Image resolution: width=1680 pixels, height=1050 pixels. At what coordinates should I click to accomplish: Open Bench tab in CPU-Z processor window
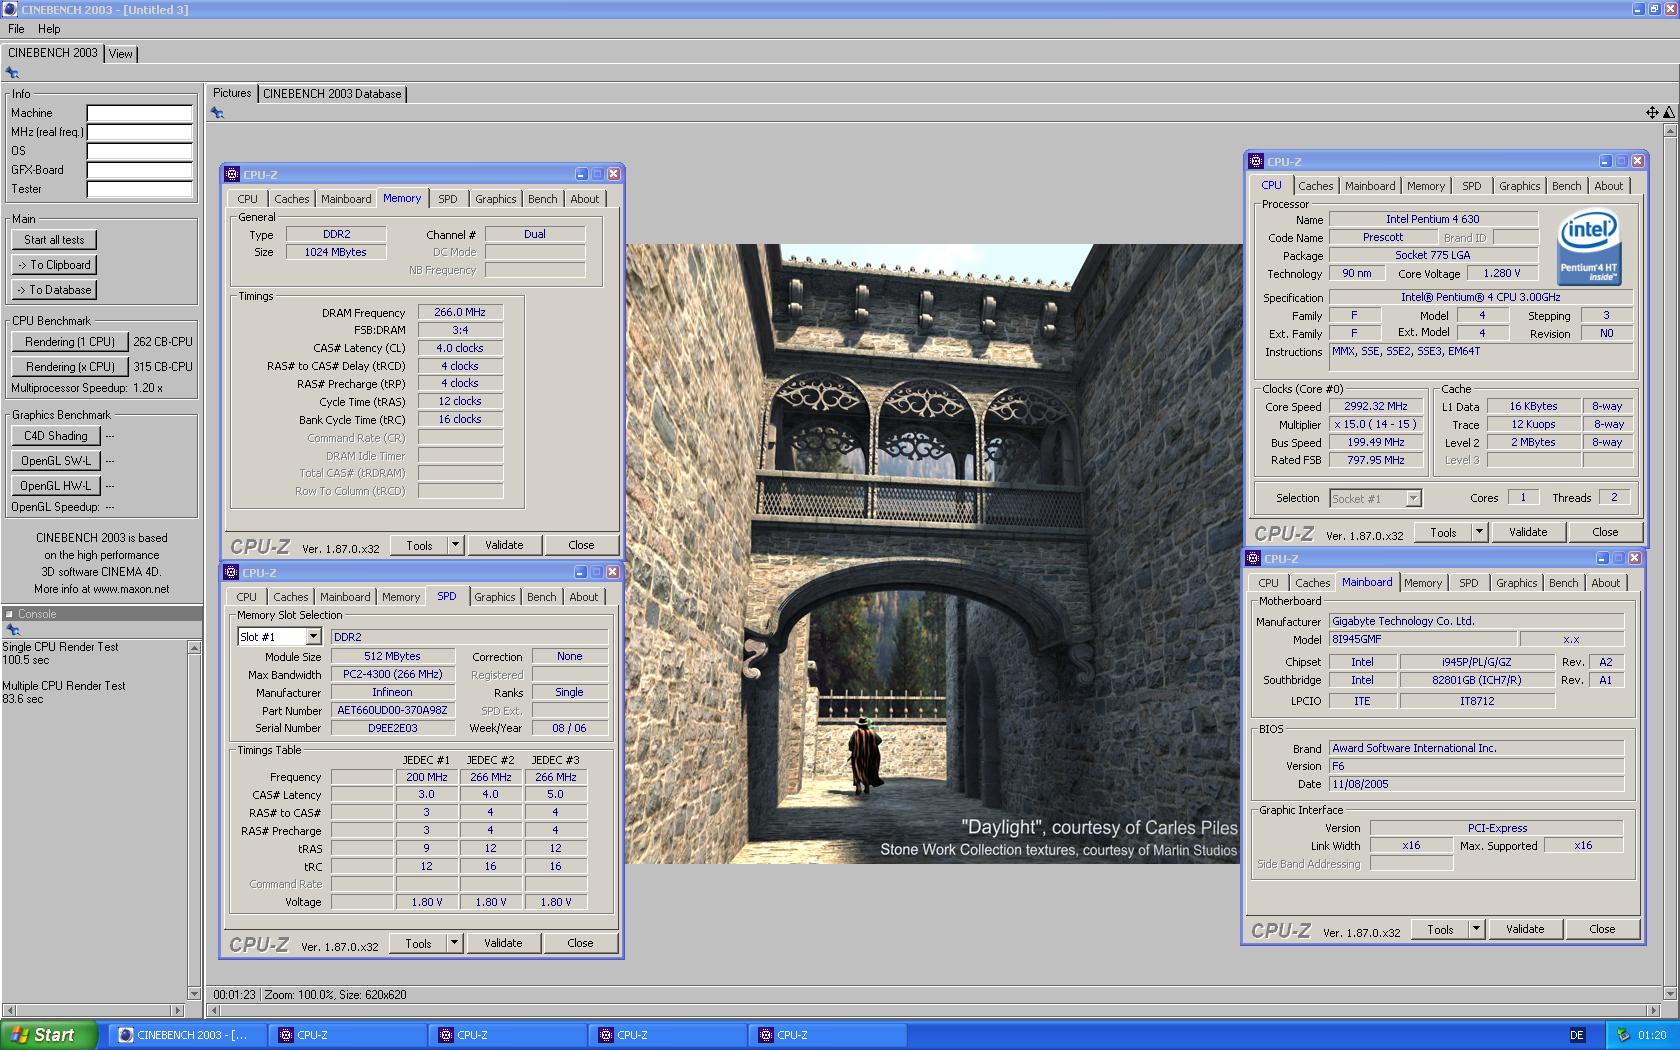pyautogui.click(x=1567, y=186)
